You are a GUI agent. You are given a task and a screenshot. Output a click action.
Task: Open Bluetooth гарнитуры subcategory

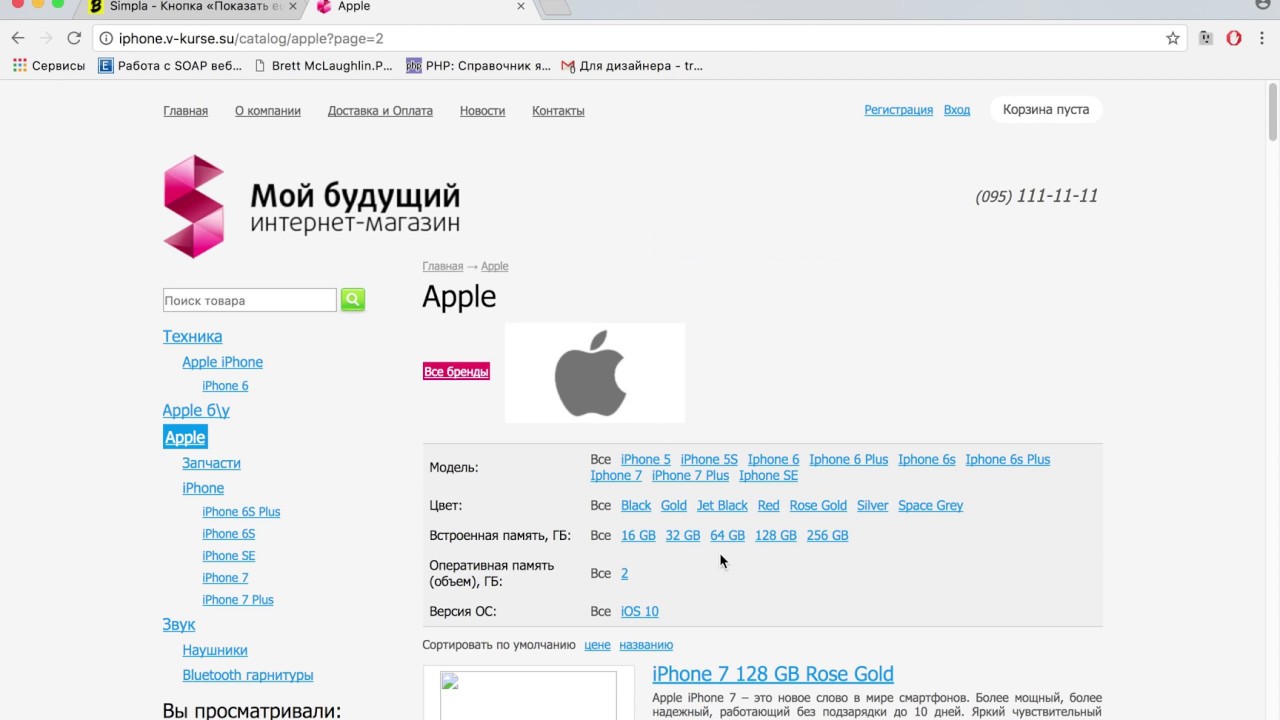coord(248,675)
